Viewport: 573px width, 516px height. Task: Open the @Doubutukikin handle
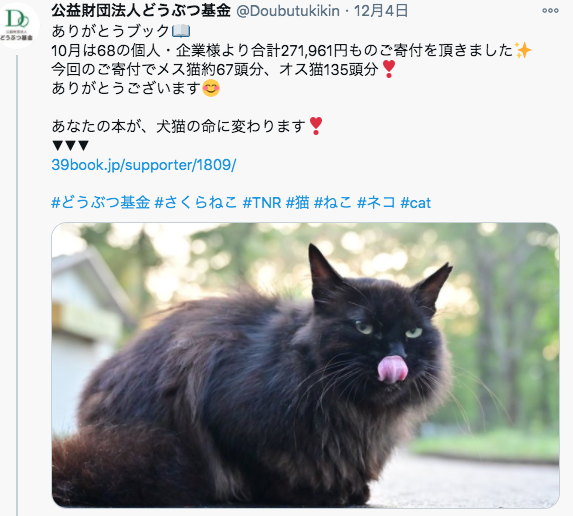(288, 11)
